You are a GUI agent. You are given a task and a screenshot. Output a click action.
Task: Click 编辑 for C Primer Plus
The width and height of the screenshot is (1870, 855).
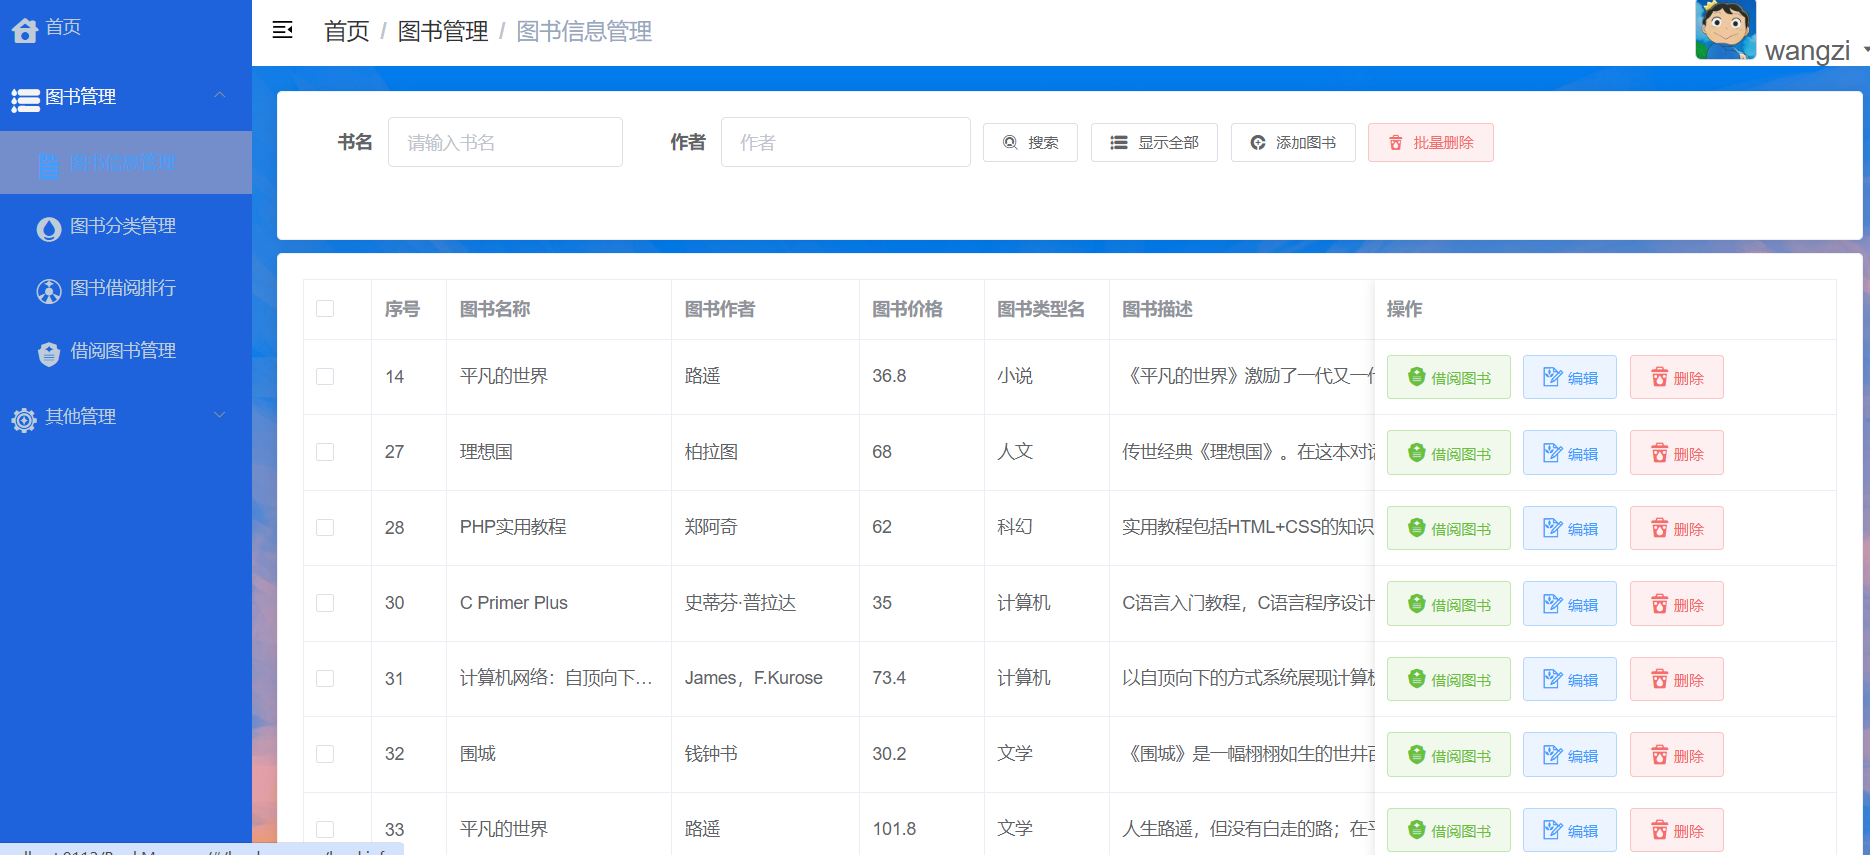pyautogui.click(x=1570, y=604)
